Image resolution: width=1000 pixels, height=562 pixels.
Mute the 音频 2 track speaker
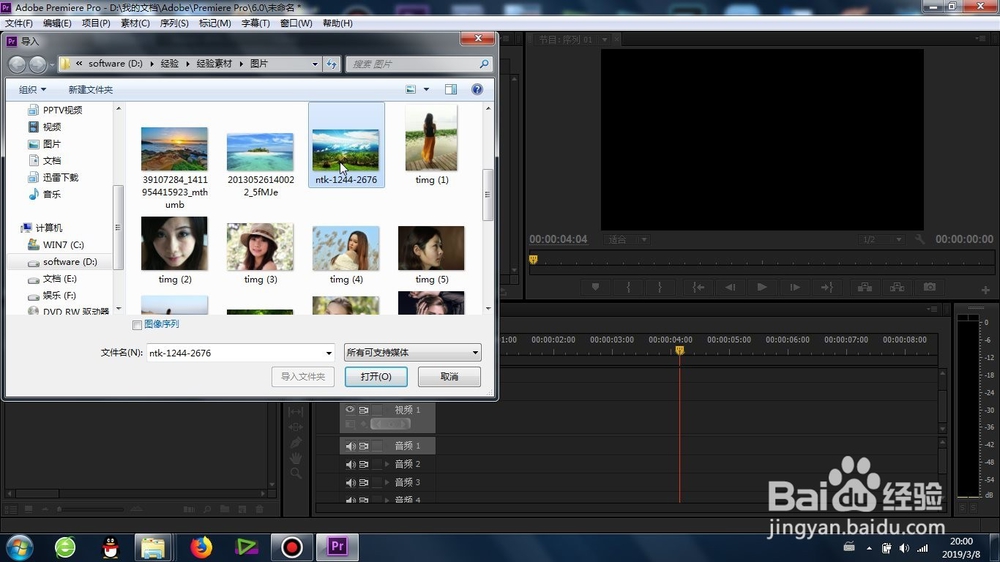[350, 464]
